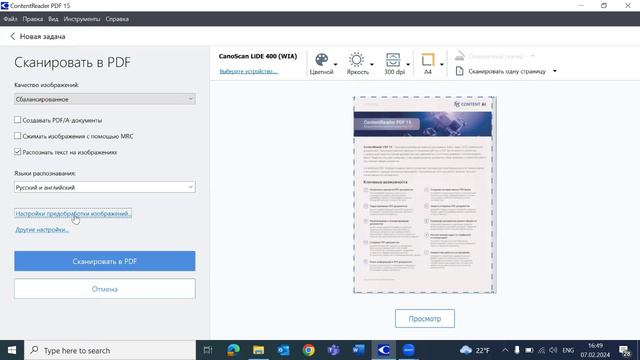
Task: Expand Сканировать одну страницу dropdown arrow
Action: (555, 71)
